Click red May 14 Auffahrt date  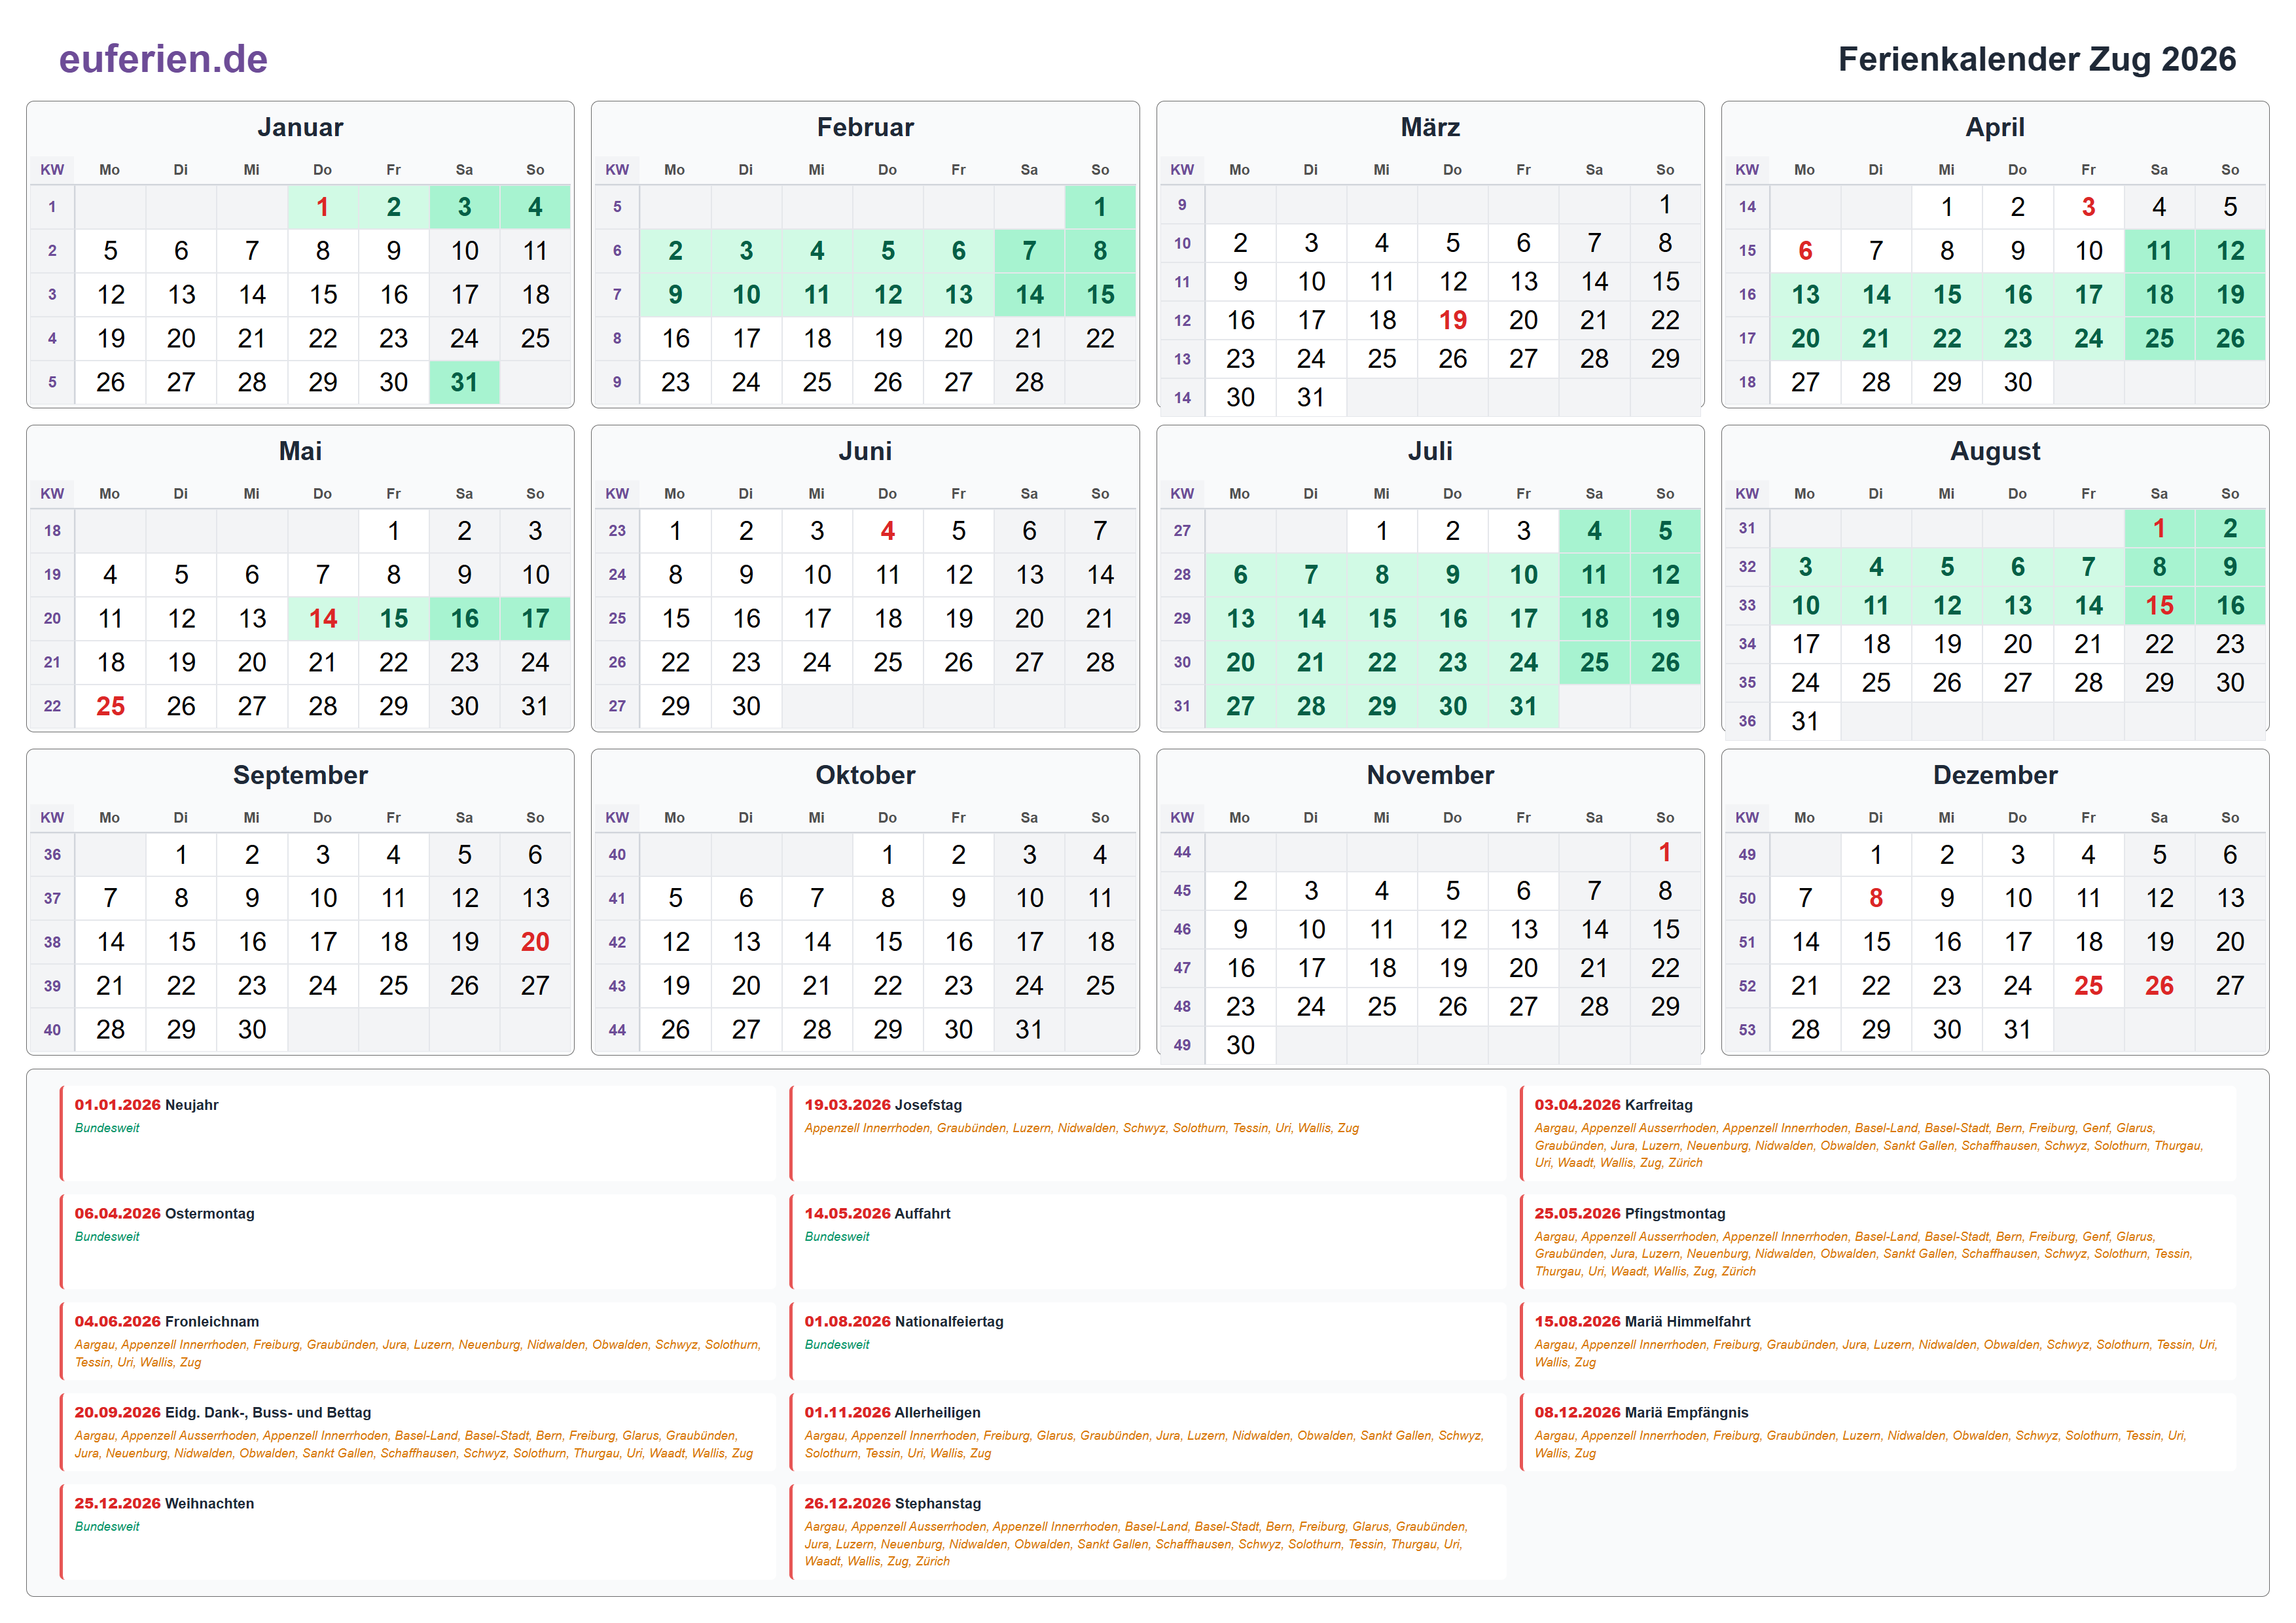(322, 619)
